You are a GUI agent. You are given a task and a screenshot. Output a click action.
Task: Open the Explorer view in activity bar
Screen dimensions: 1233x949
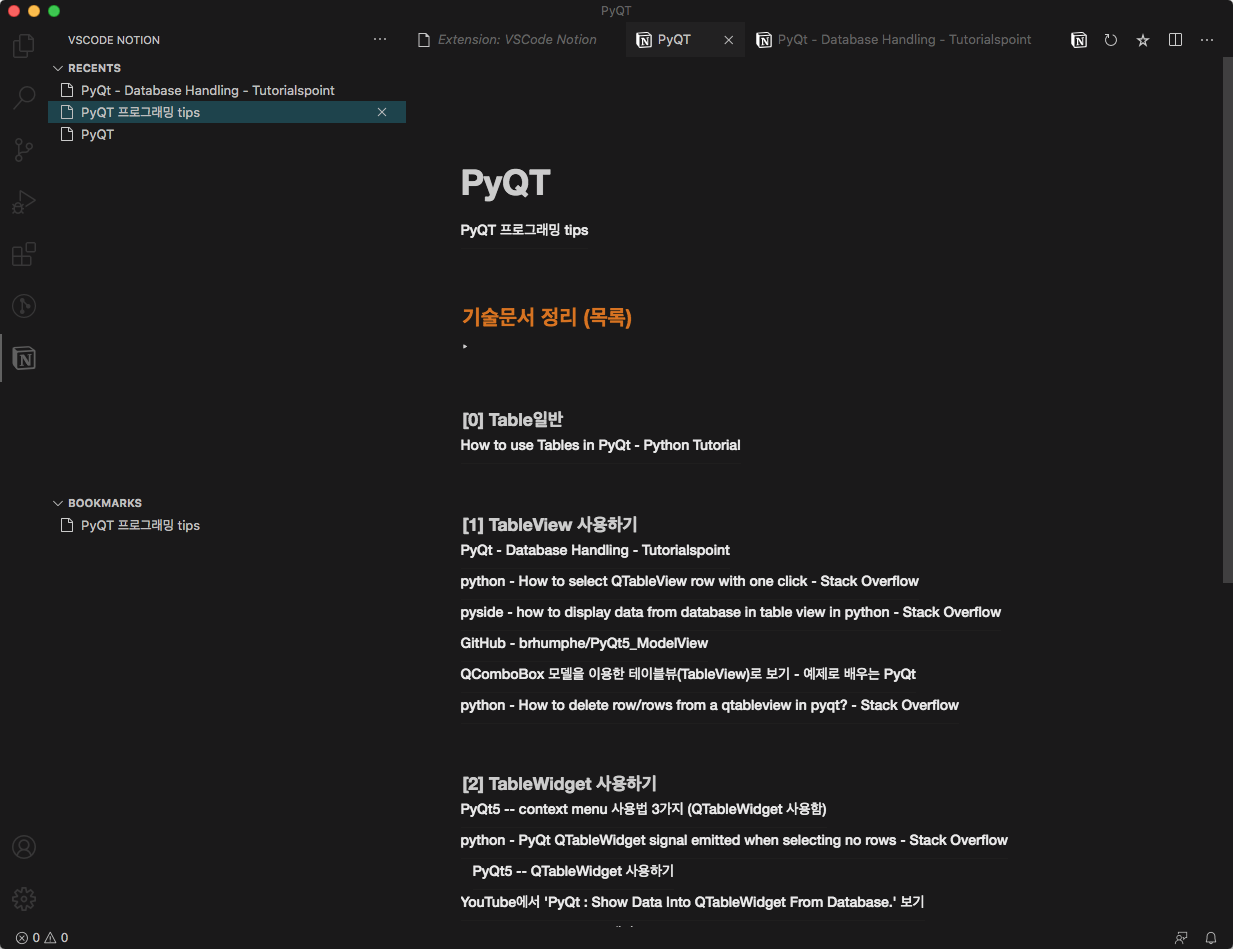click(24, 46)
